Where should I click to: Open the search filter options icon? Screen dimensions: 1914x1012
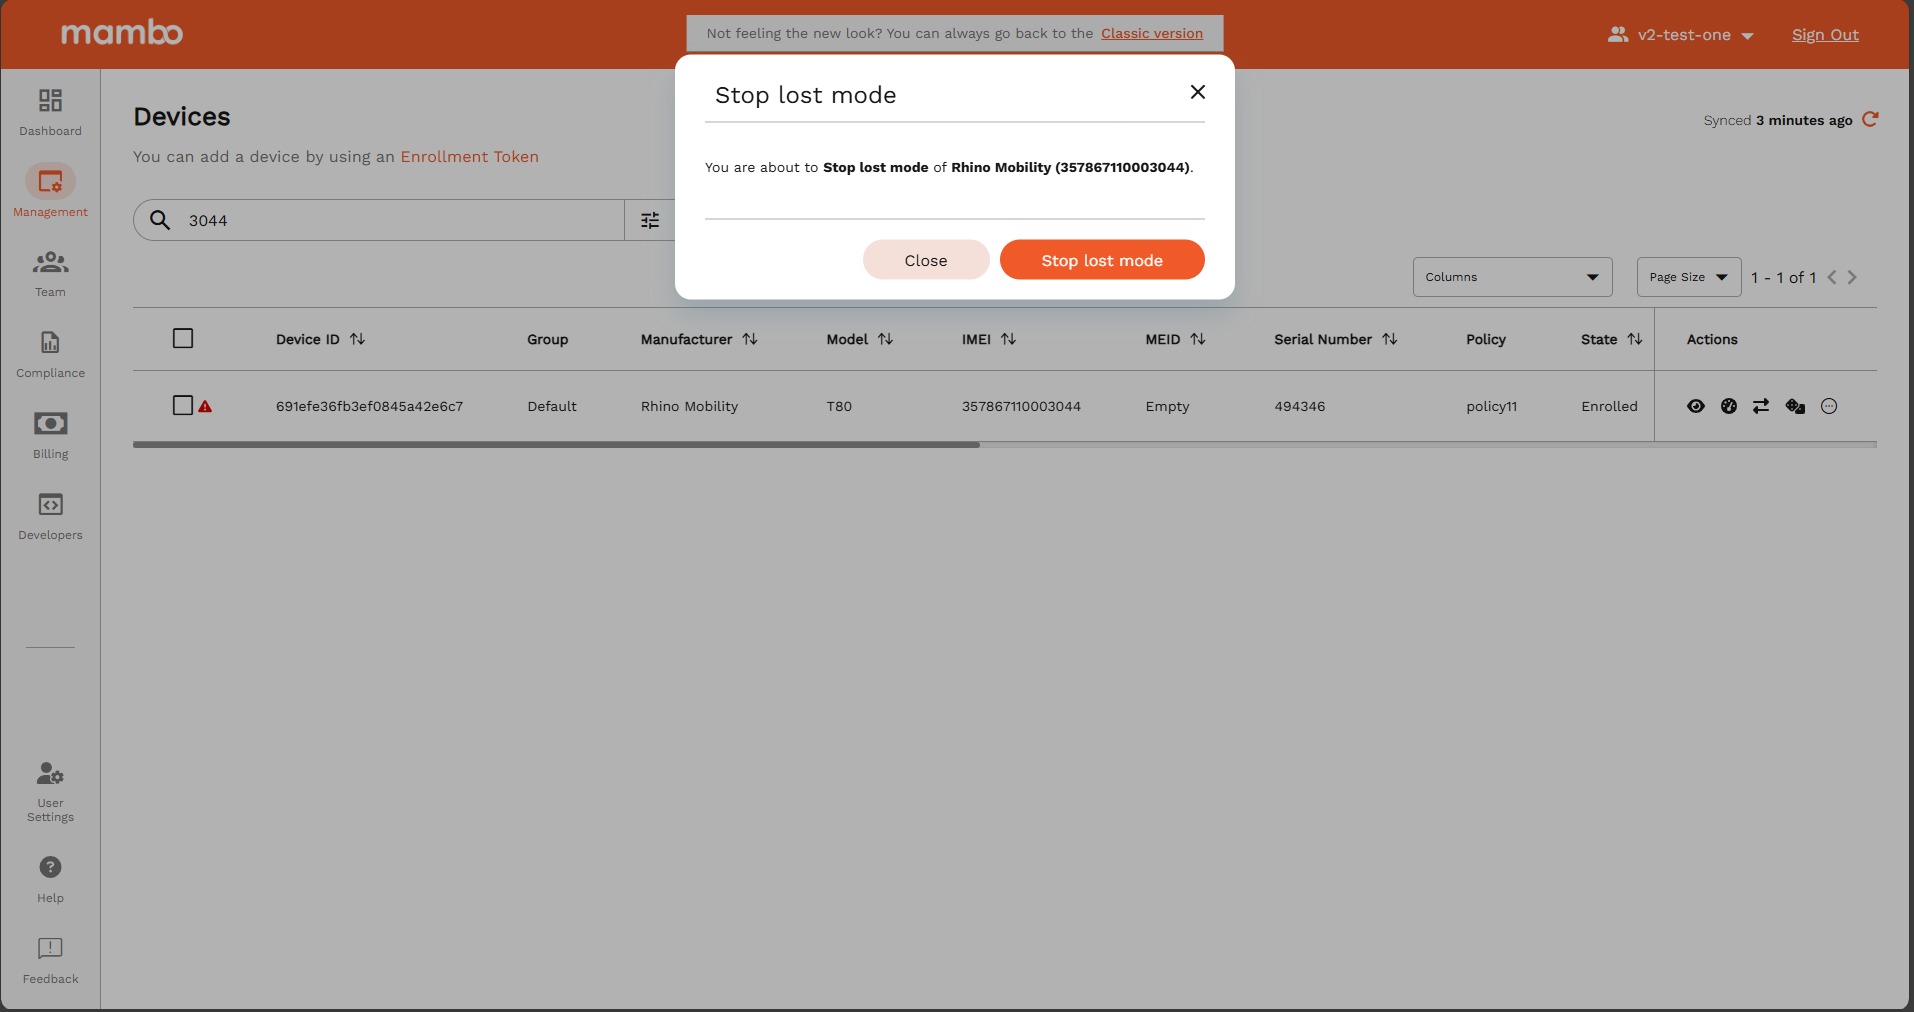click(x=650, y=220)
